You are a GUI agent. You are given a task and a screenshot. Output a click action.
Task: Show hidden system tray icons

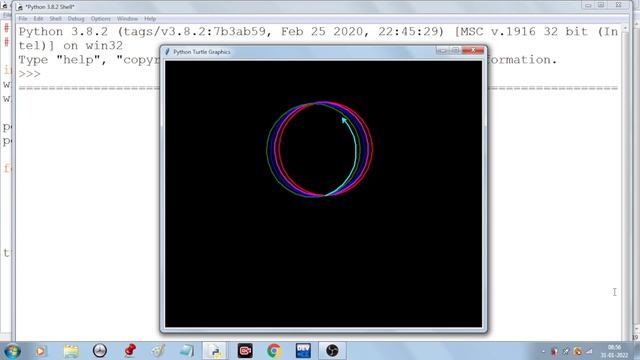coord(543,351)
